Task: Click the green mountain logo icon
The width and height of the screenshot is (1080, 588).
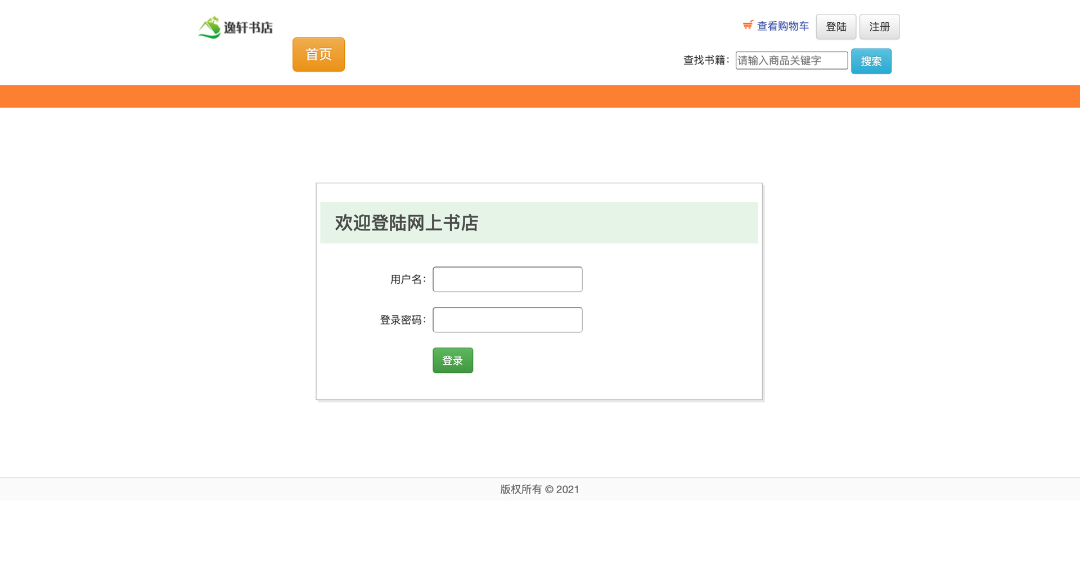Action: (x=209, y=28)
